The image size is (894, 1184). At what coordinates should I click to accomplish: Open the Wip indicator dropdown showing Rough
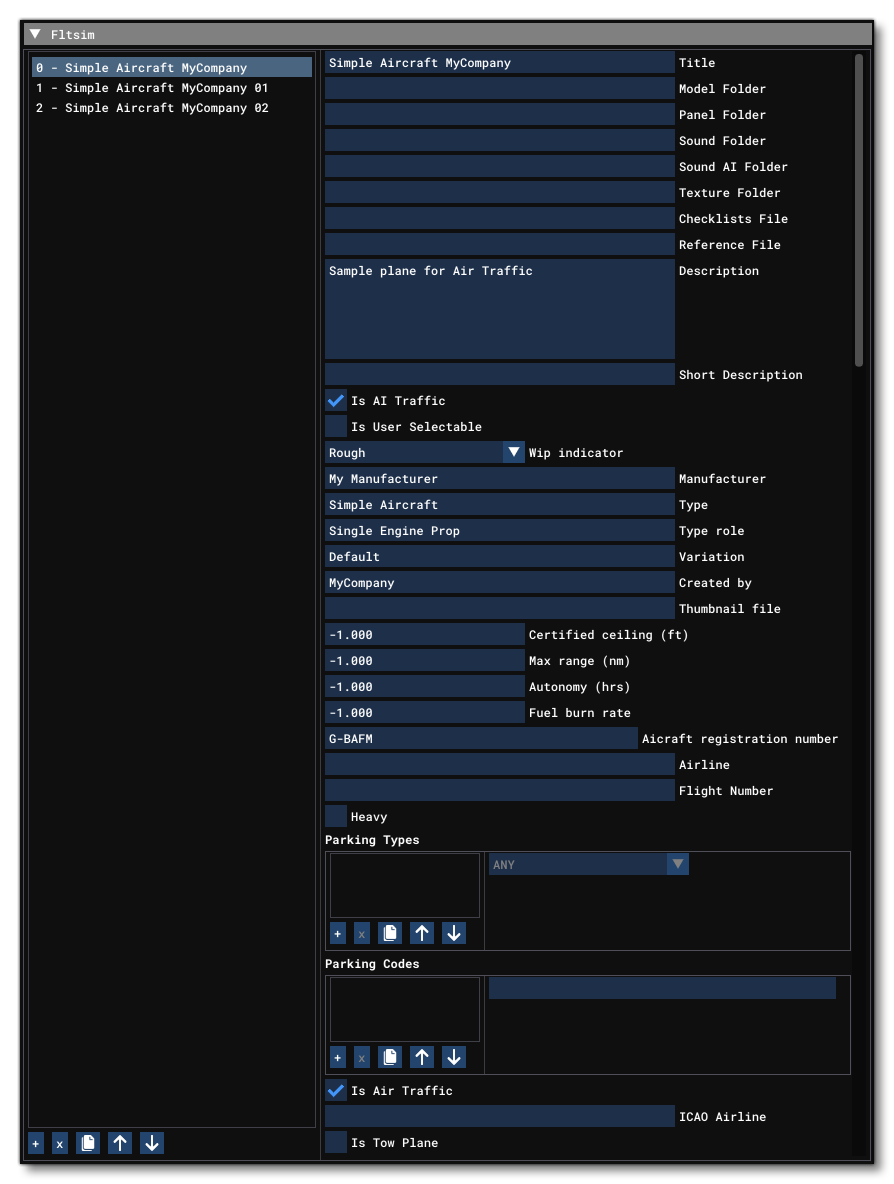point(513,452)
